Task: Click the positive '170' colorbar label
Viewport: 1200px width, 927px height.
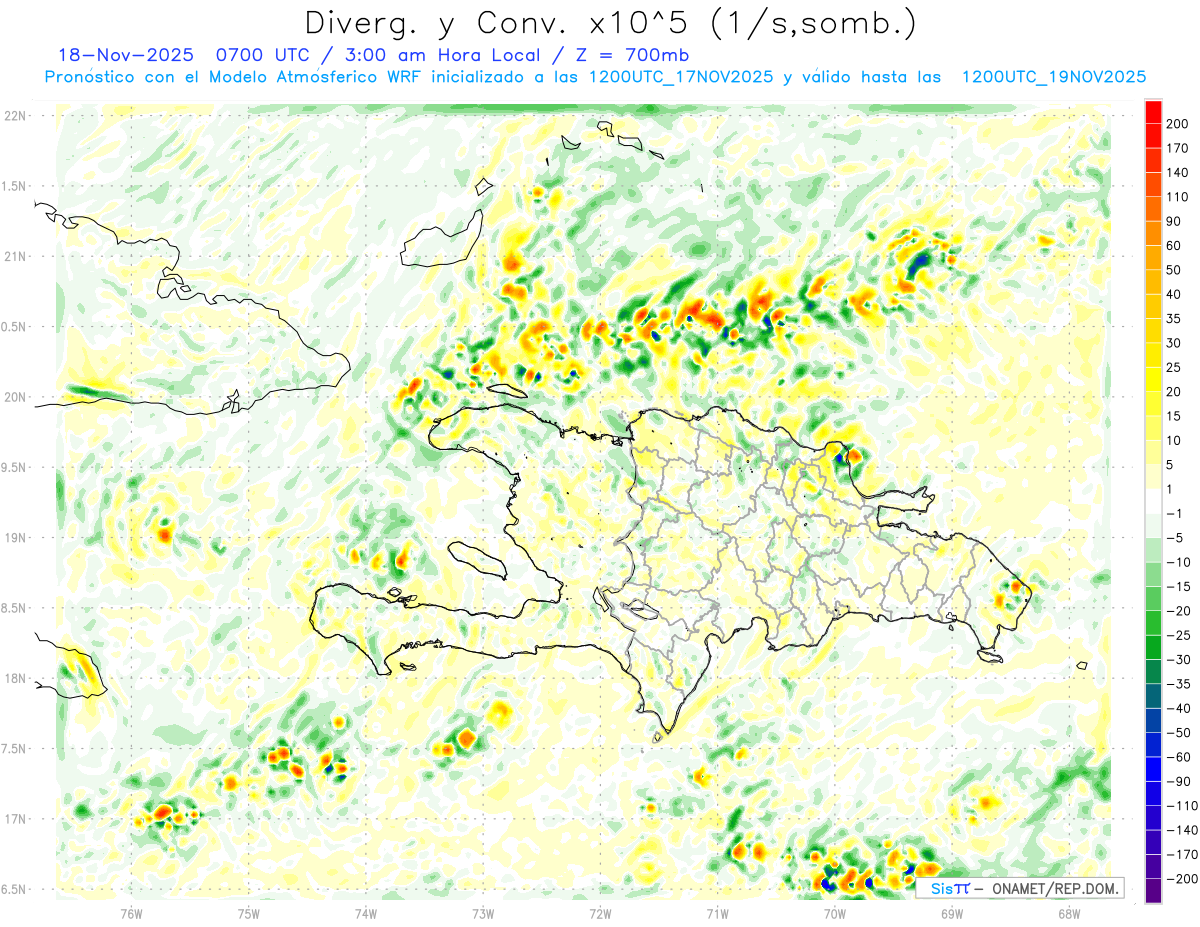Action: (x=1178, y=149)
